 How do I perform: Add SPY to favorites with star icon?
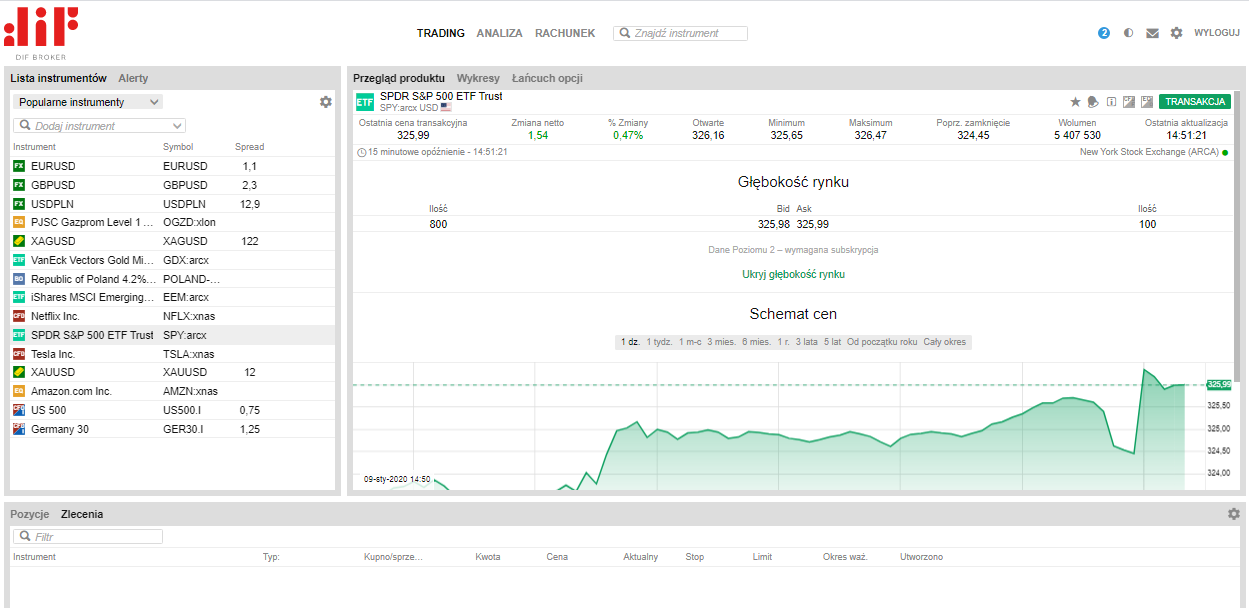(x=1076, y=102)
